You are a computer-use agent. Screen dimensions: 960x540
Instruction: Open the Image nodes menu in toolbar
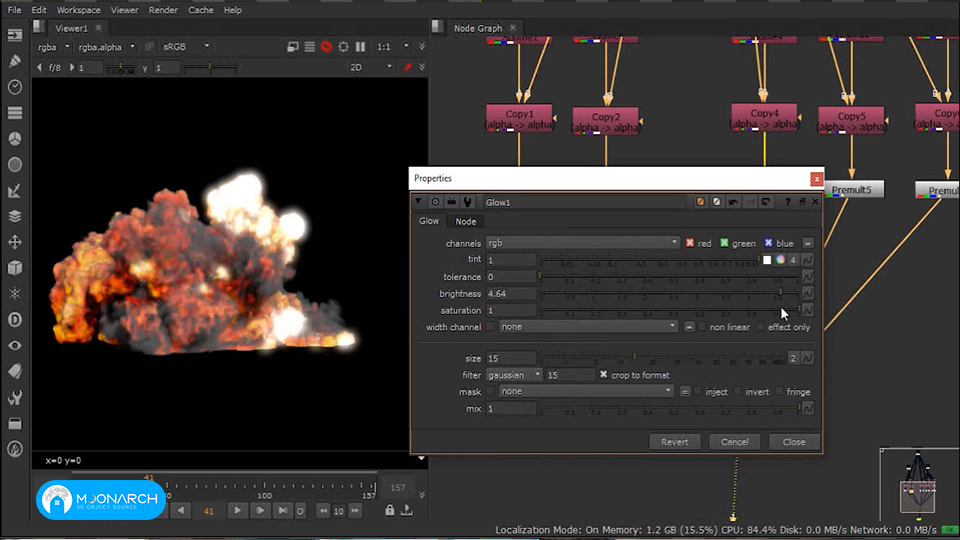click(x=15, y=36)
